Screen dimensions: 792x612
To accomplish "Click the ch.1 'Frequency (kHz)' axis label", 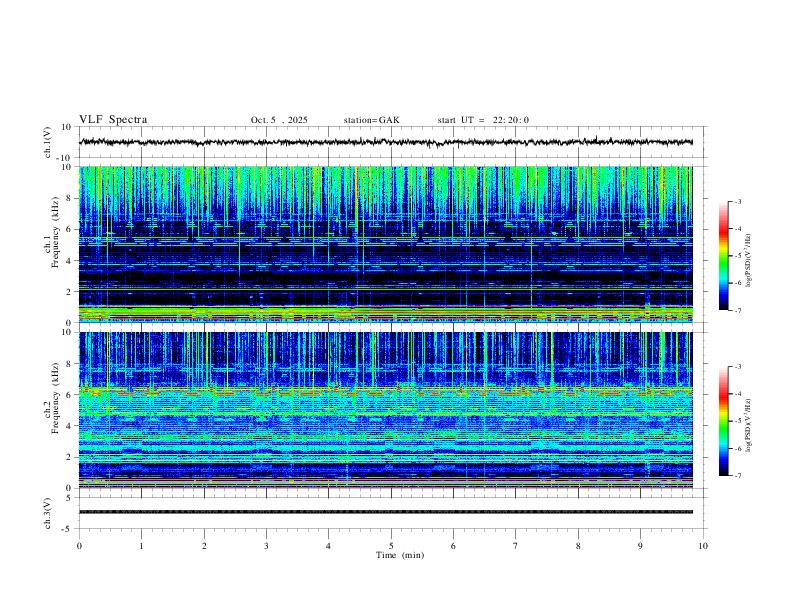I will 55,232.
